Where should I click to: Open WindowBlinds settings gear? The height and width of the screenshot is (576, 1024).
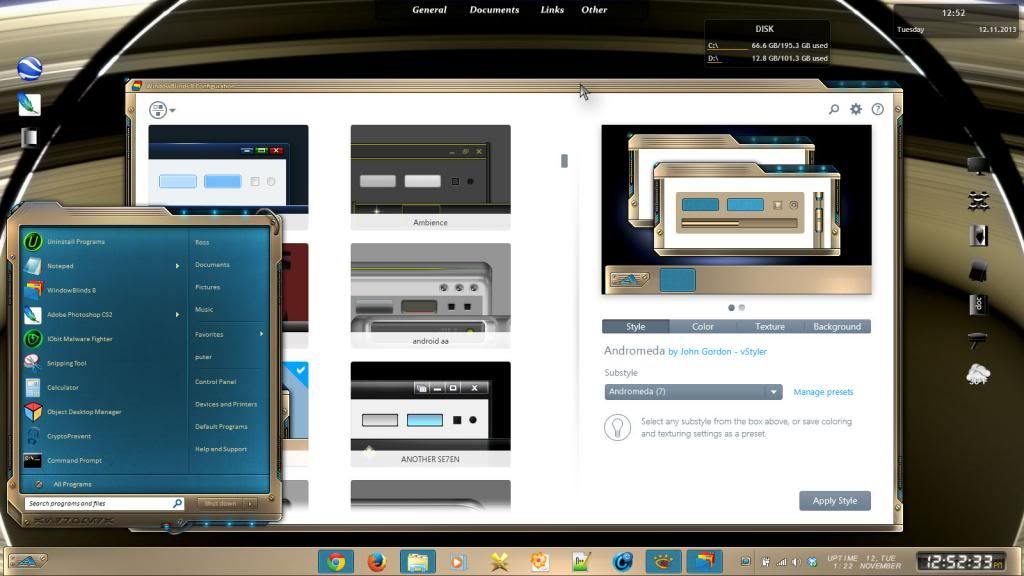(856, 109)
